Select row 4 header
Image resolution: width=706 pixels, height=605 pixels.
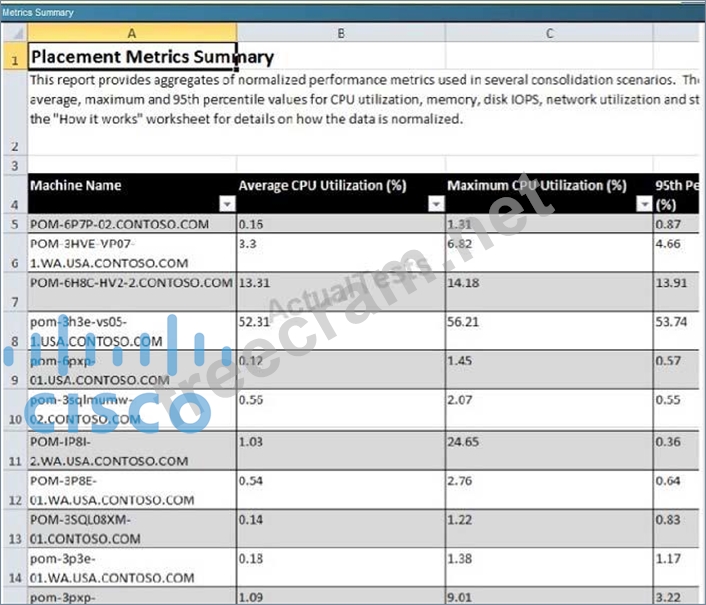point(13,204)
